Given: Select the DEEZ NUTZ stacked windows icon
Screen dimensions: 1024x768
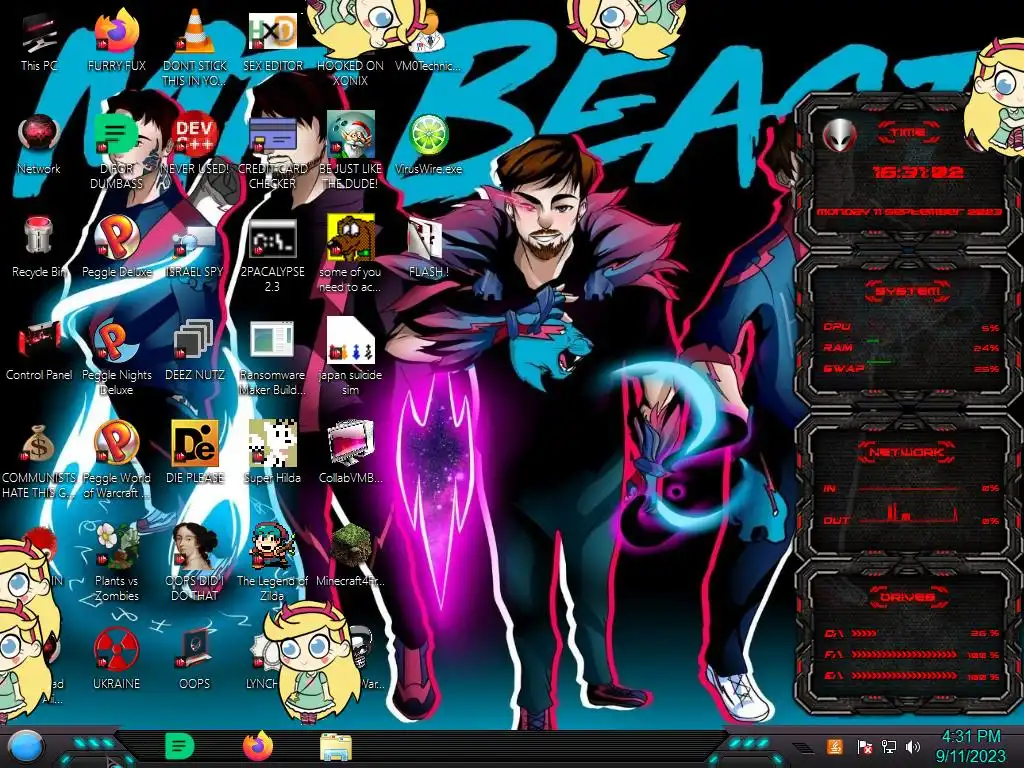Looking at the screenshot, I should tap(195, 351).
